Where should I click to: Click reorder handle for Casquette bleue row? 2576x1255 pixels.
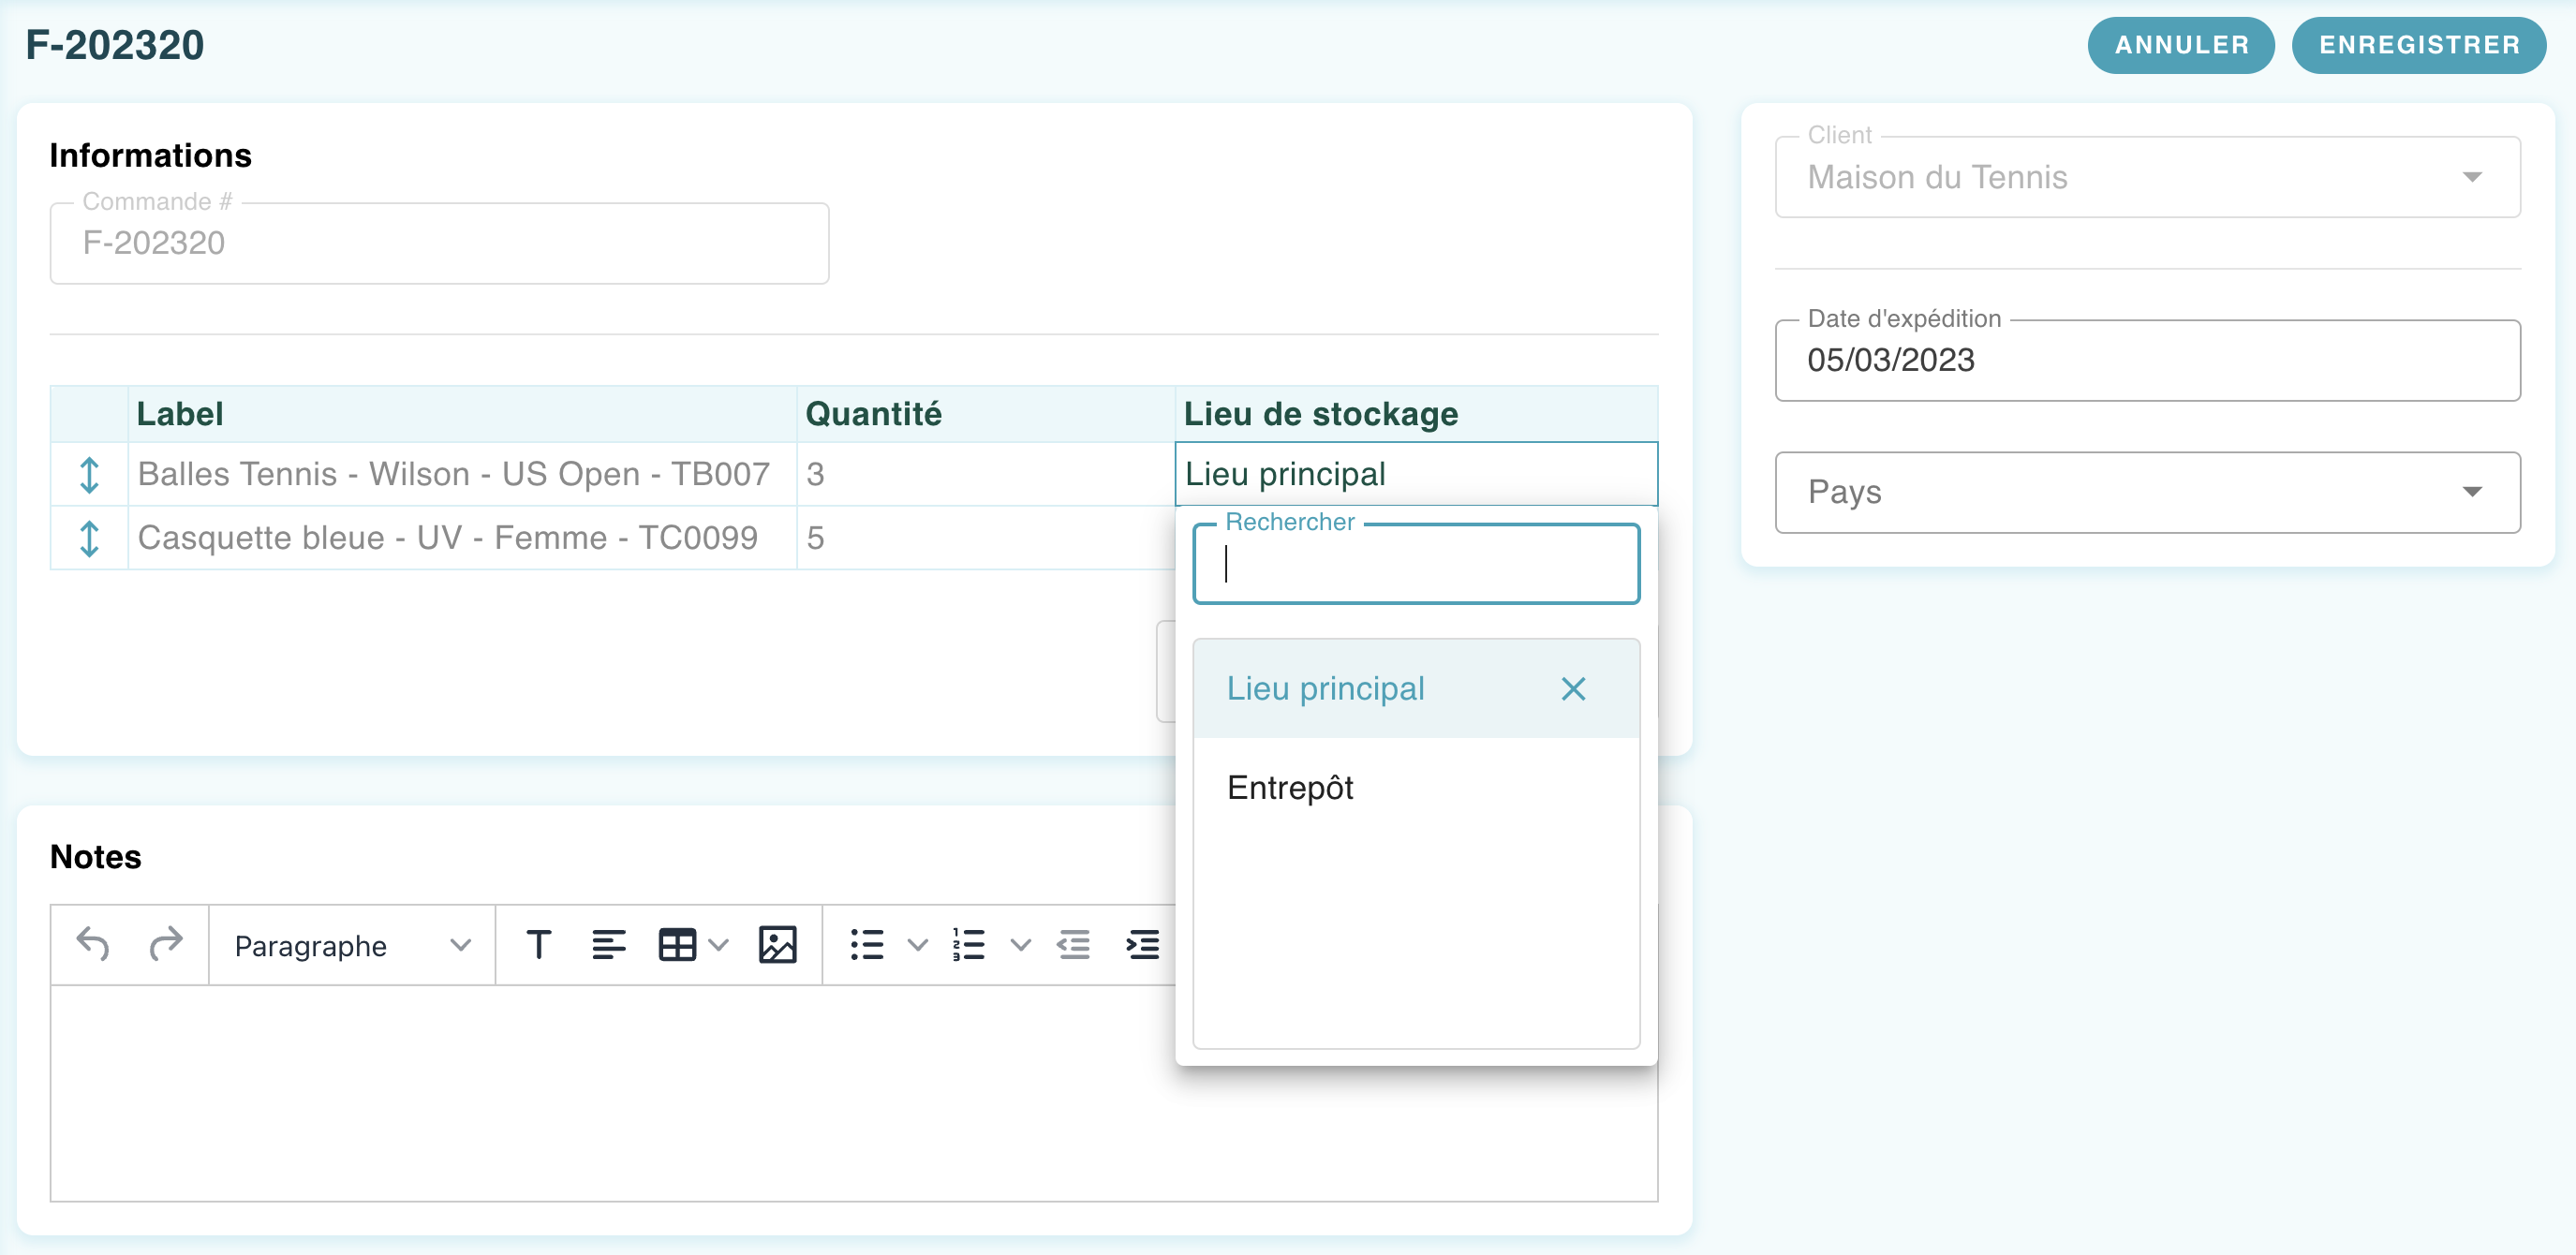coord(89,539)
